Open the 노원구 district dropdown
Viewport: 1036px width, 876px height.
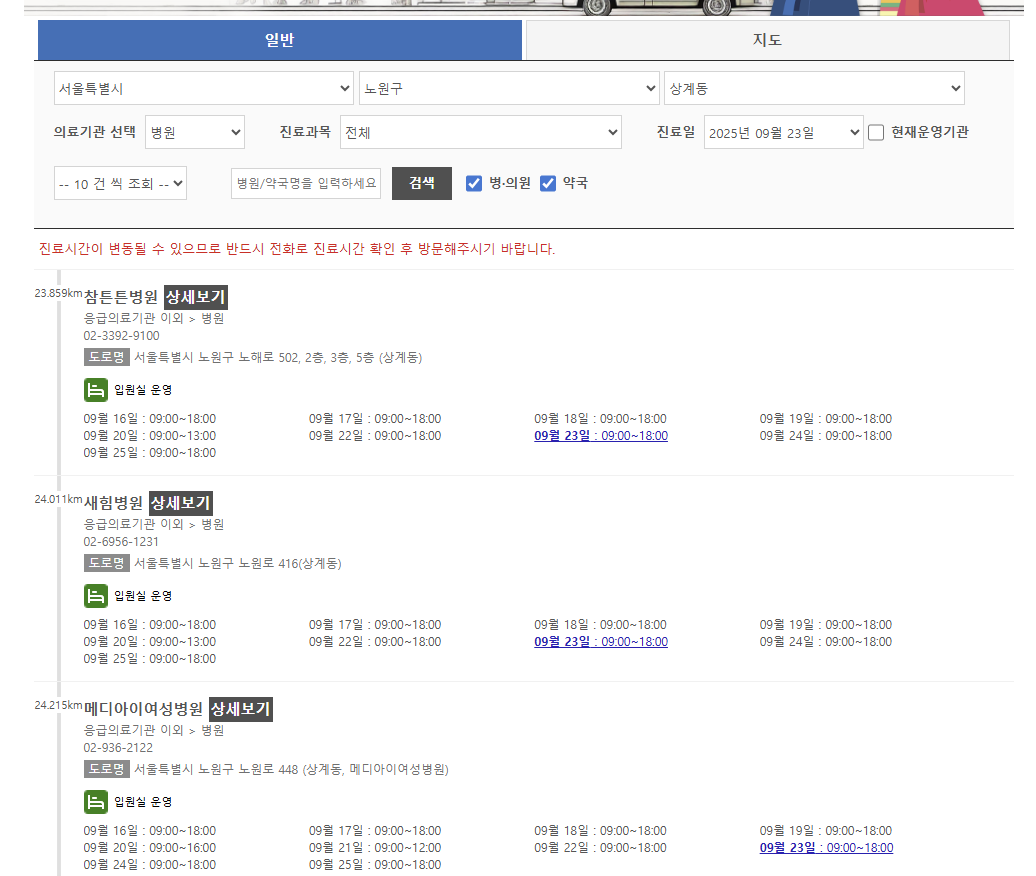[x=510, y=88]
